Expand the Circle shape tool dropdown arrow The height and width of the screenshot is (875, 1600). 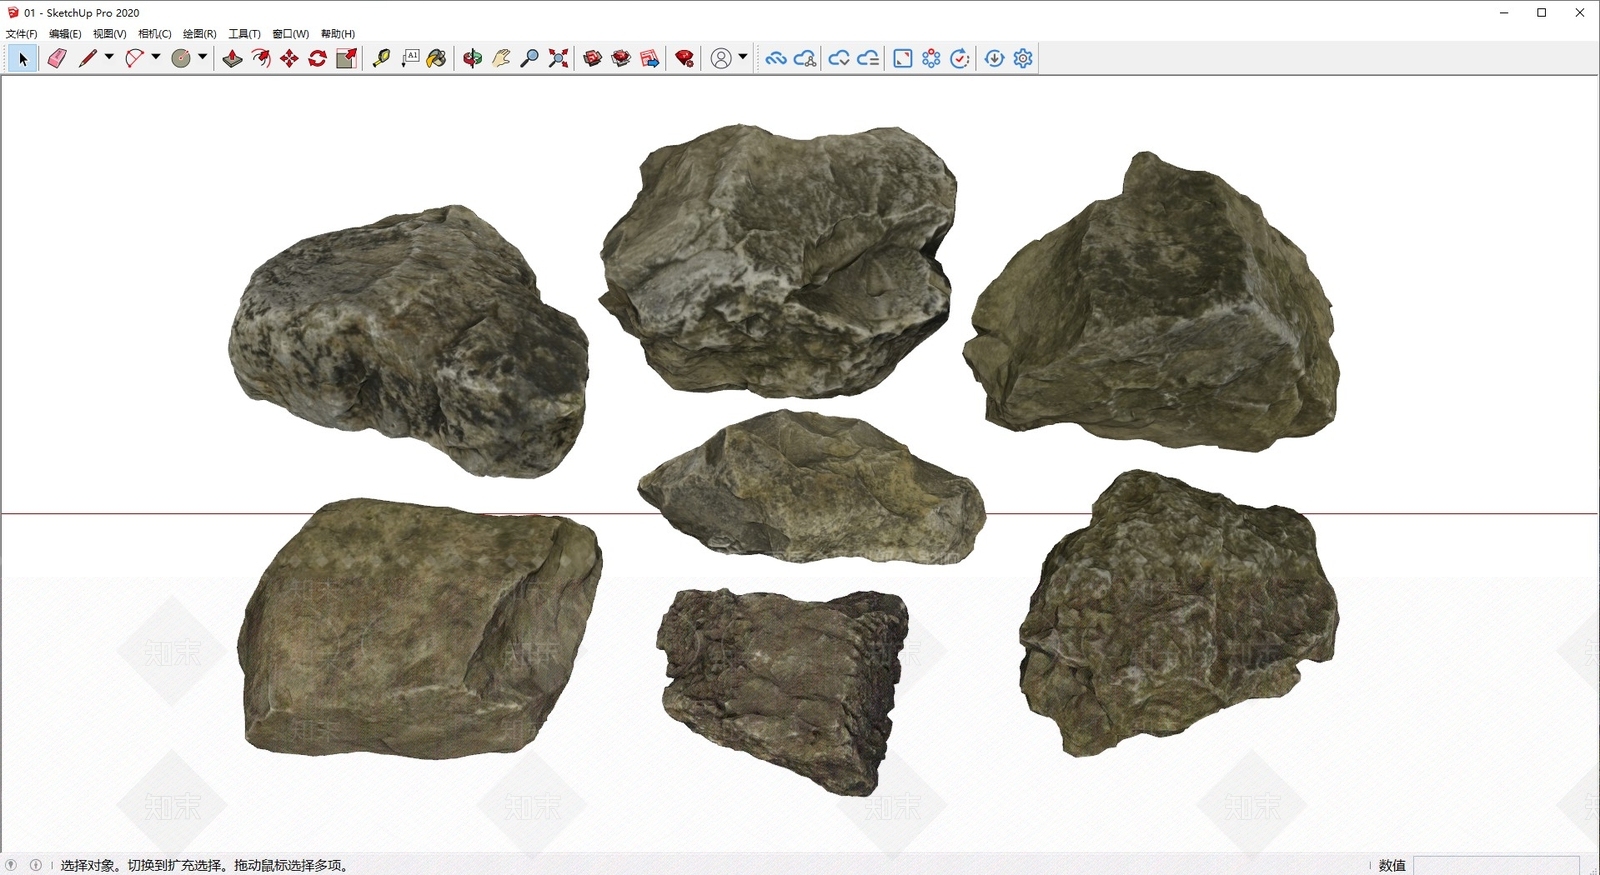click(x=202, y=57)
